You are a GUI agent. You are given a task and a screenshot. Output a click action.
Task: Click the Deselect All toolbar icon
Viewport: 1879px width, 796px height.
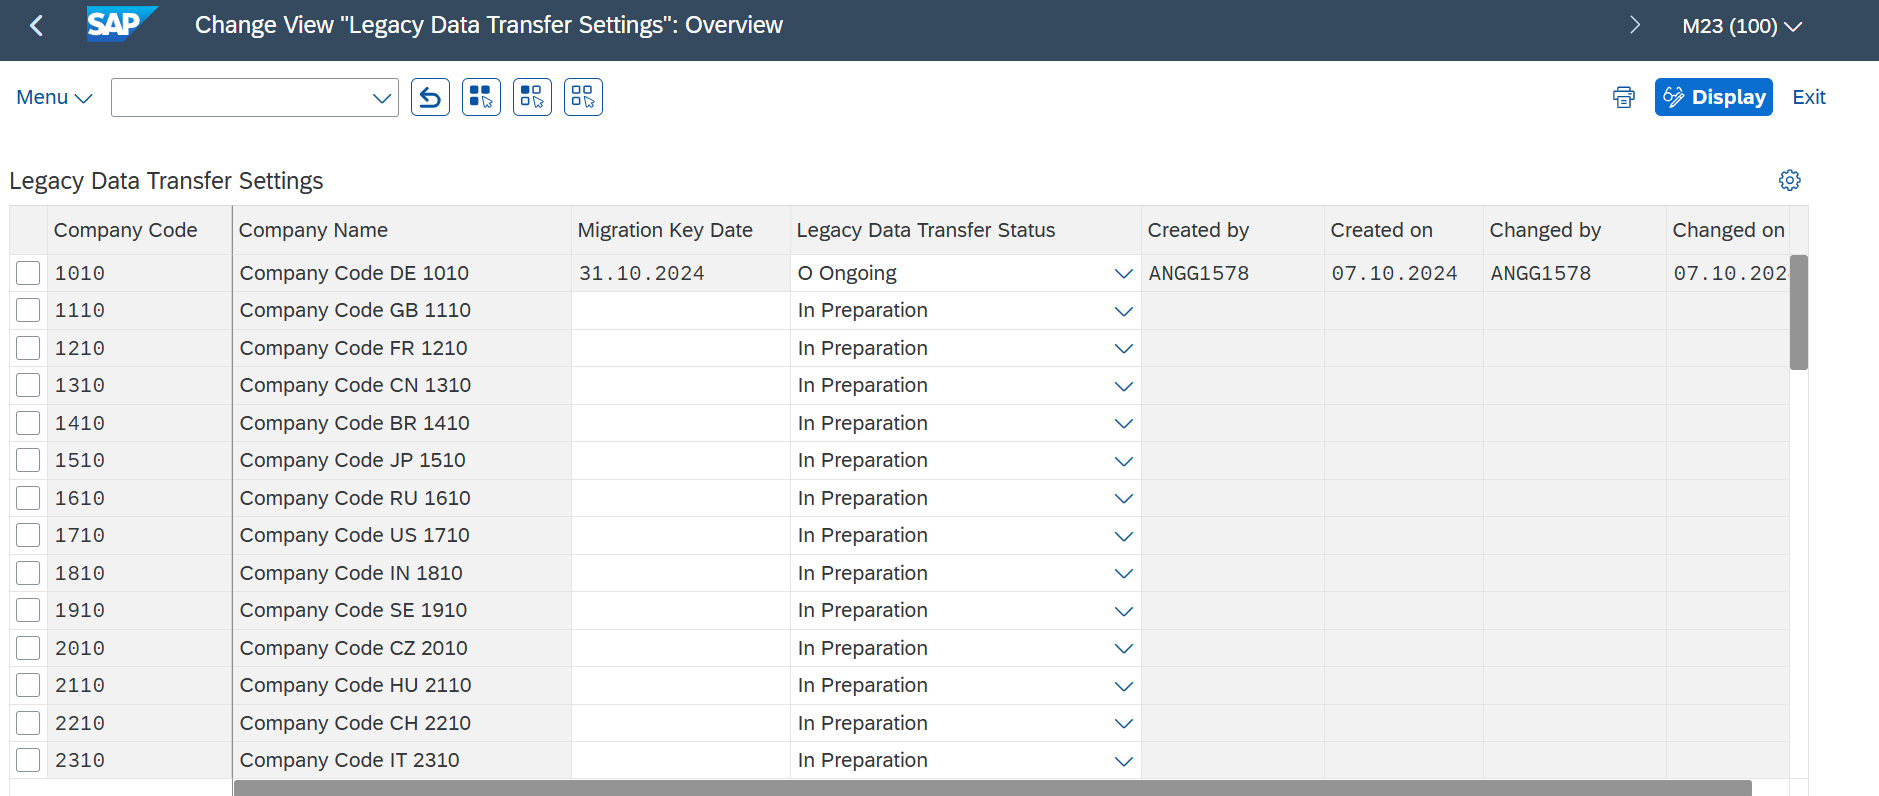(583, 97)
